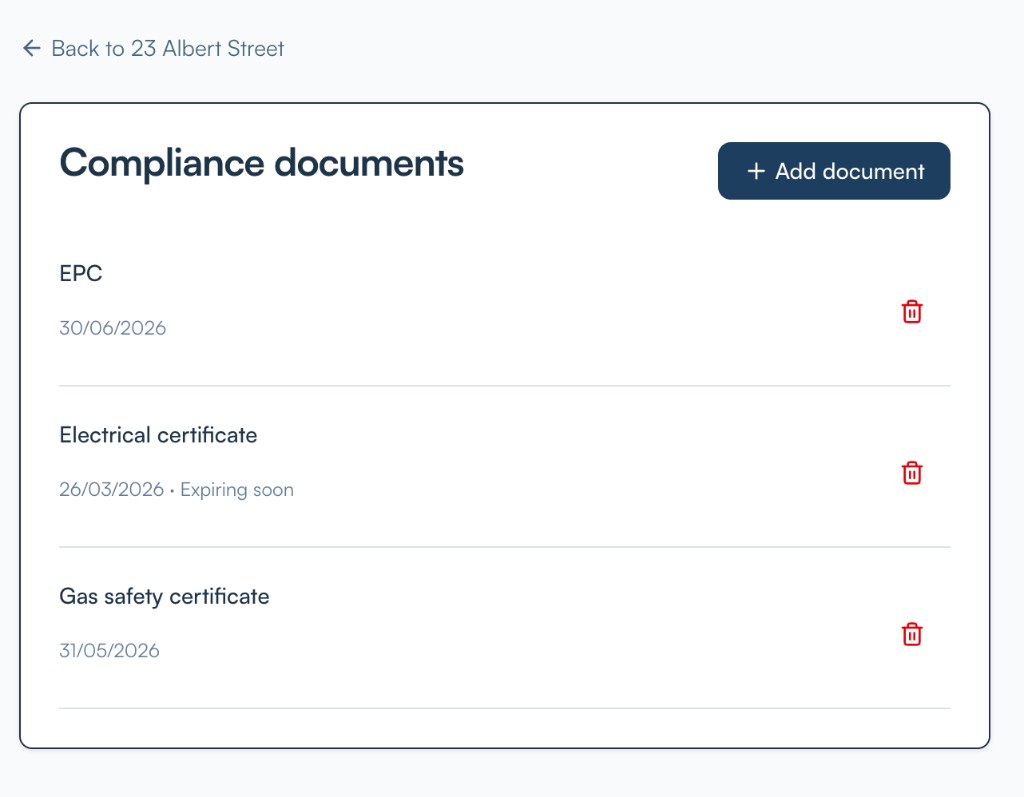The height and width of the screenshot is (797, 1024).
Task: Click the divider below the Electrical certificate row
Action: coord(504,547)
